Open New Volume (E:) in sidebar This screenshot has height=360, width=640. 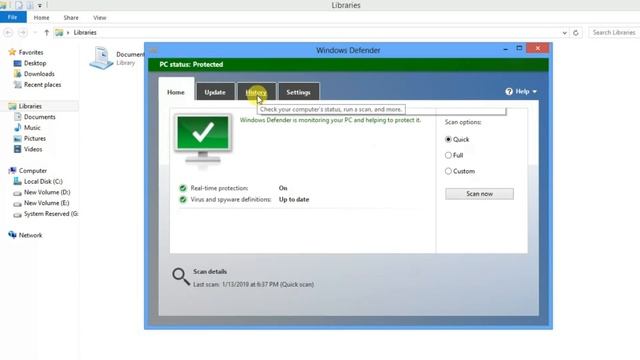(x=47, y=203)
